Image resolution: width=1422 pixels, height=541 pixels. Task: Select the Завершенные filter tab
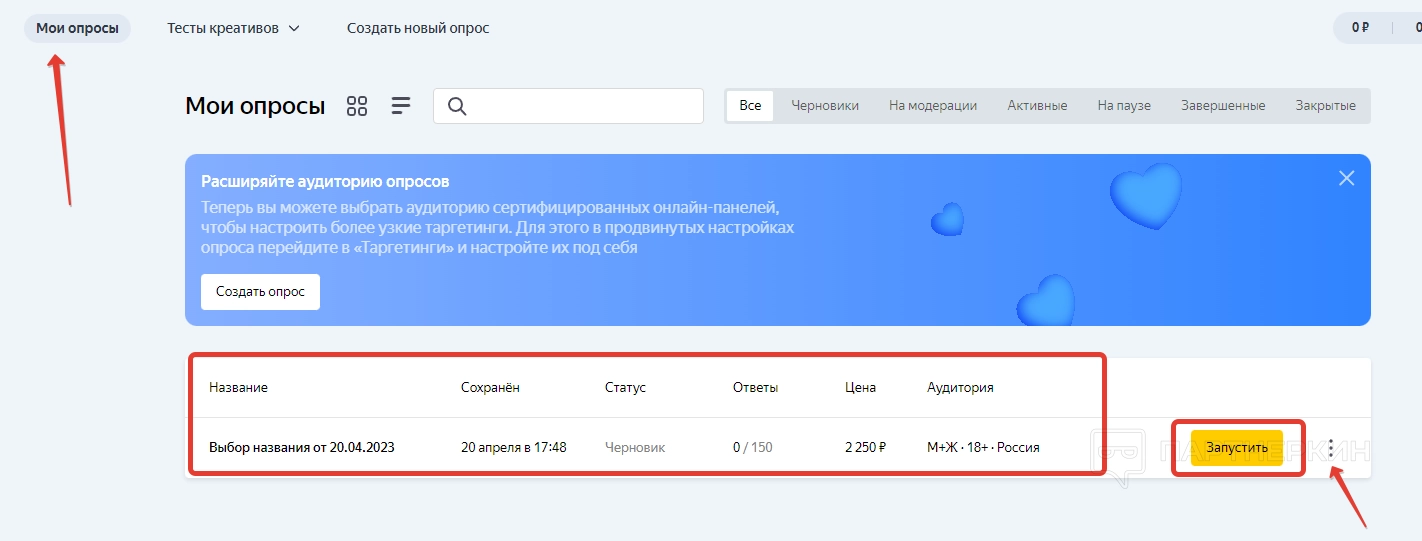[x=1223, y=105]
